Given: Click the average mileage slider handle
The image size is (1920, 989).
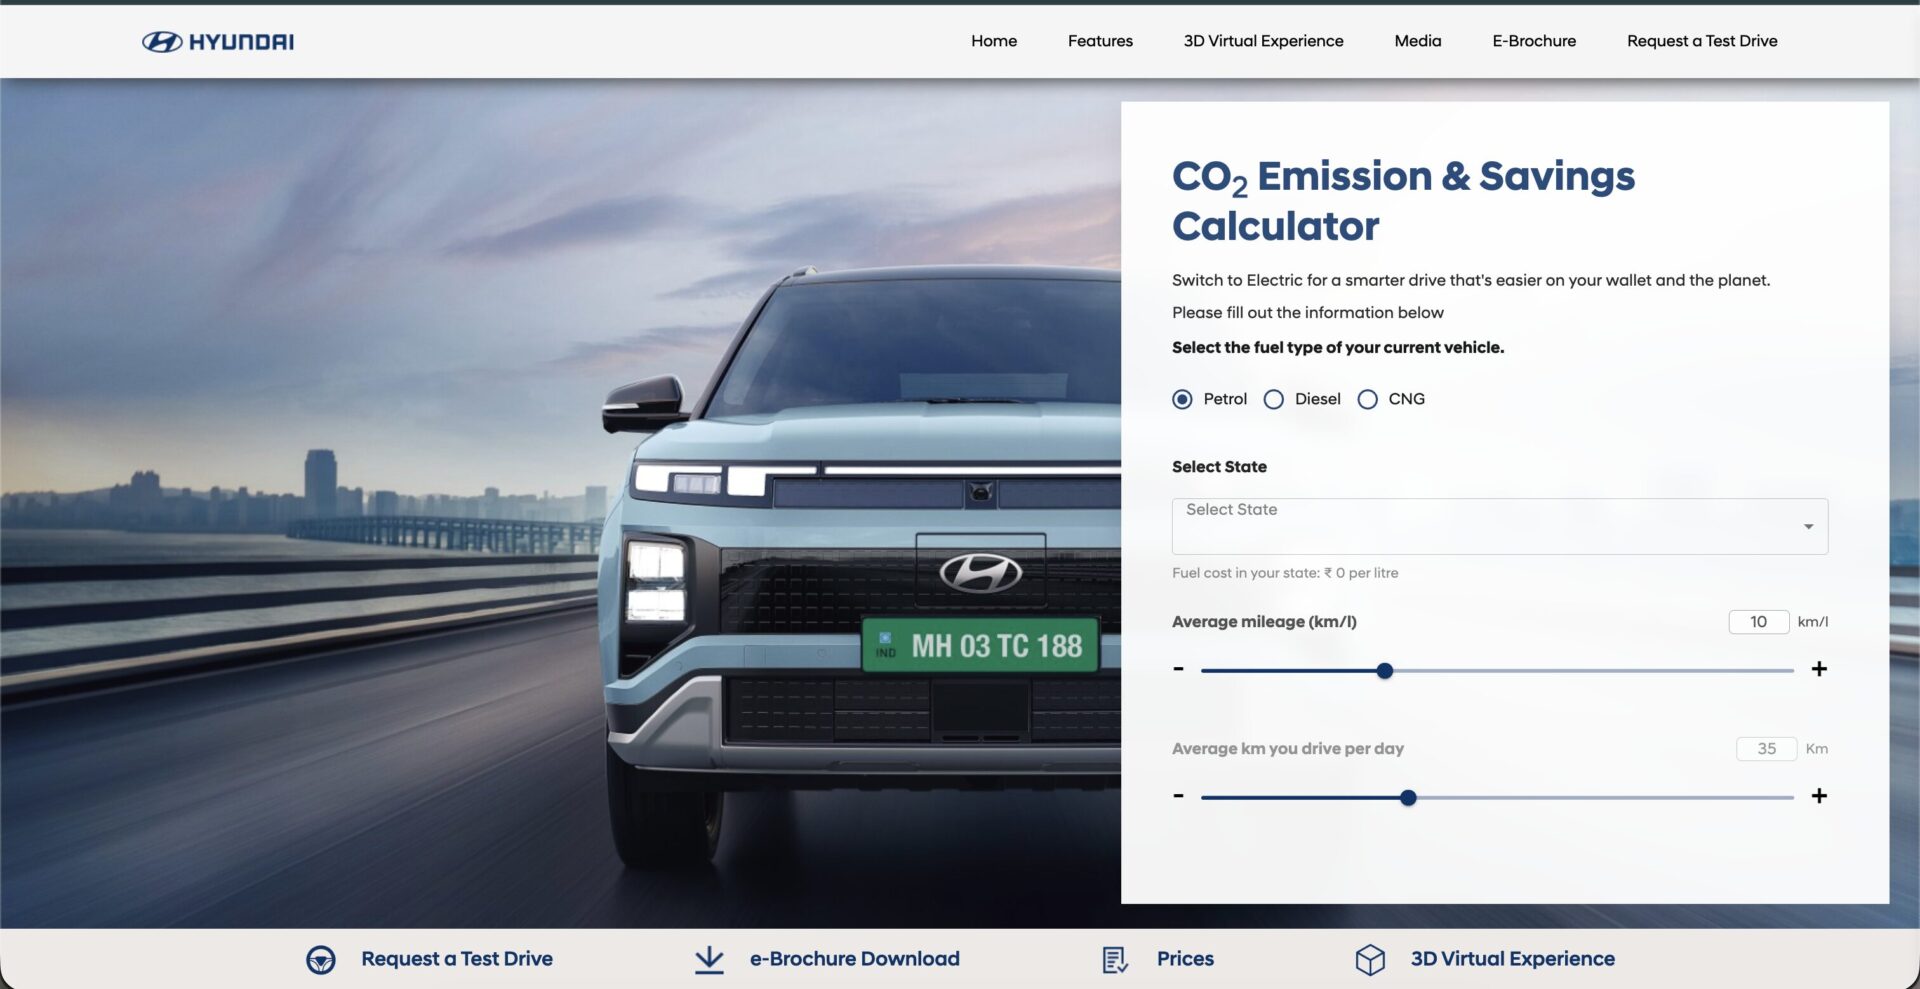Looking at the screenshot, I should click(1384, 671).
